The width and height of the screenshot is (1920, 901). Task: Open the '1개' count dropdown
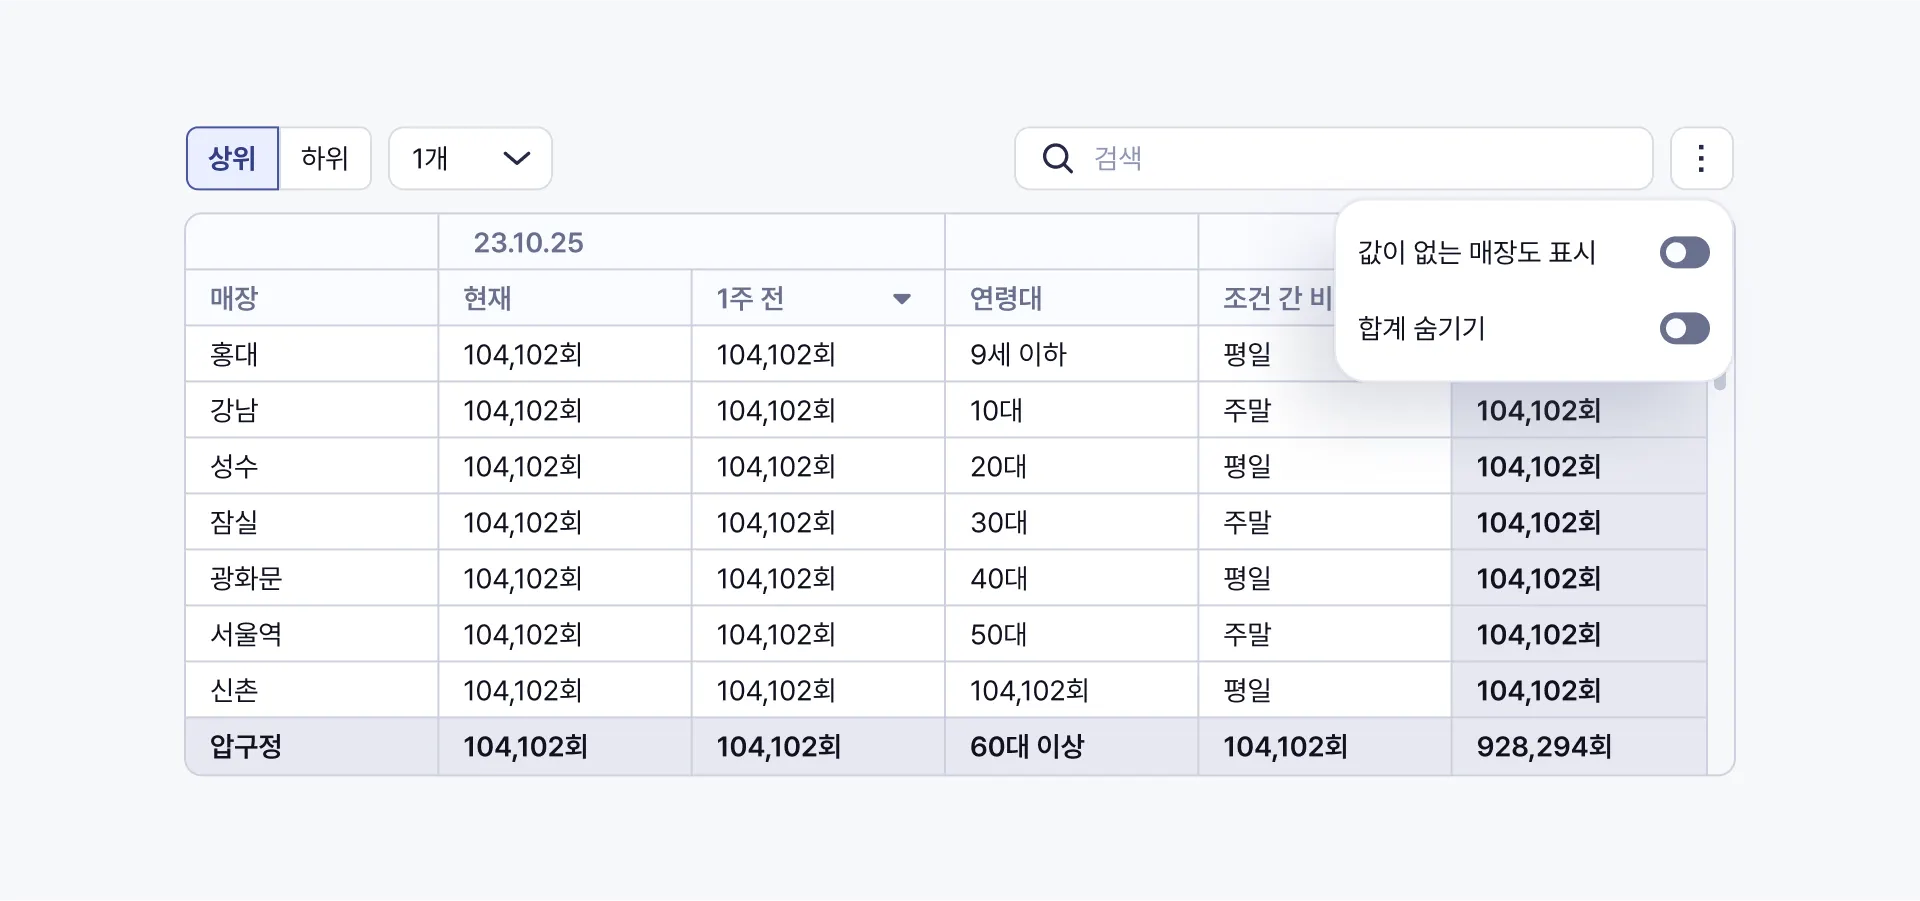point(470,158)
